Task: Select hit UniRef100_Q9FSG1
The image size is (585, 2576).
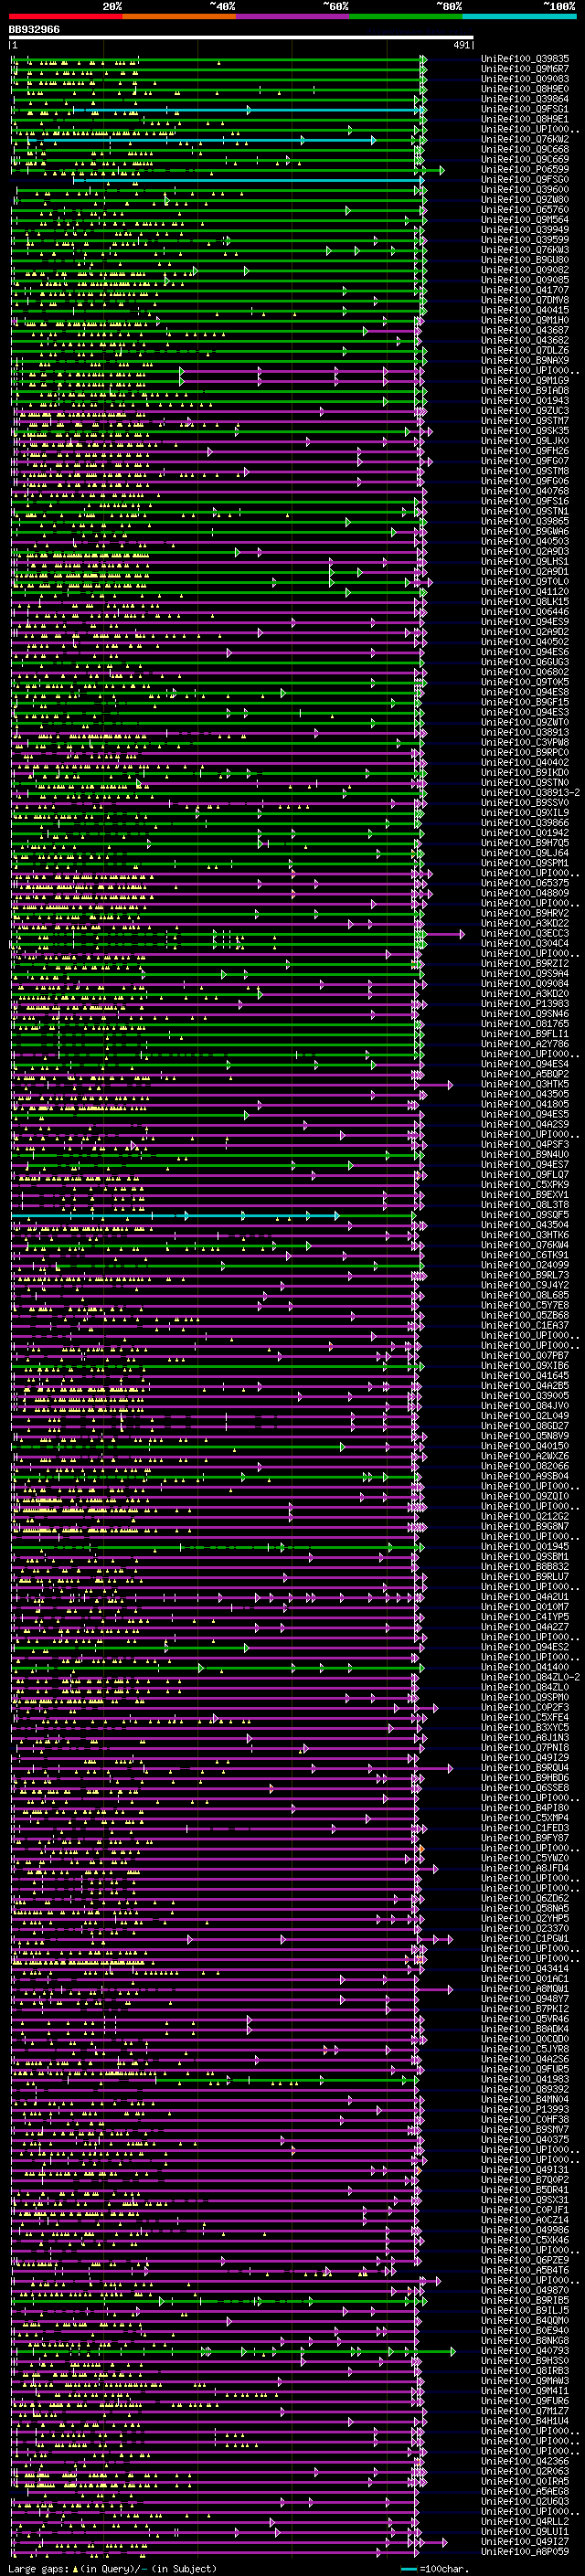Action: click(x=525, y=109)
